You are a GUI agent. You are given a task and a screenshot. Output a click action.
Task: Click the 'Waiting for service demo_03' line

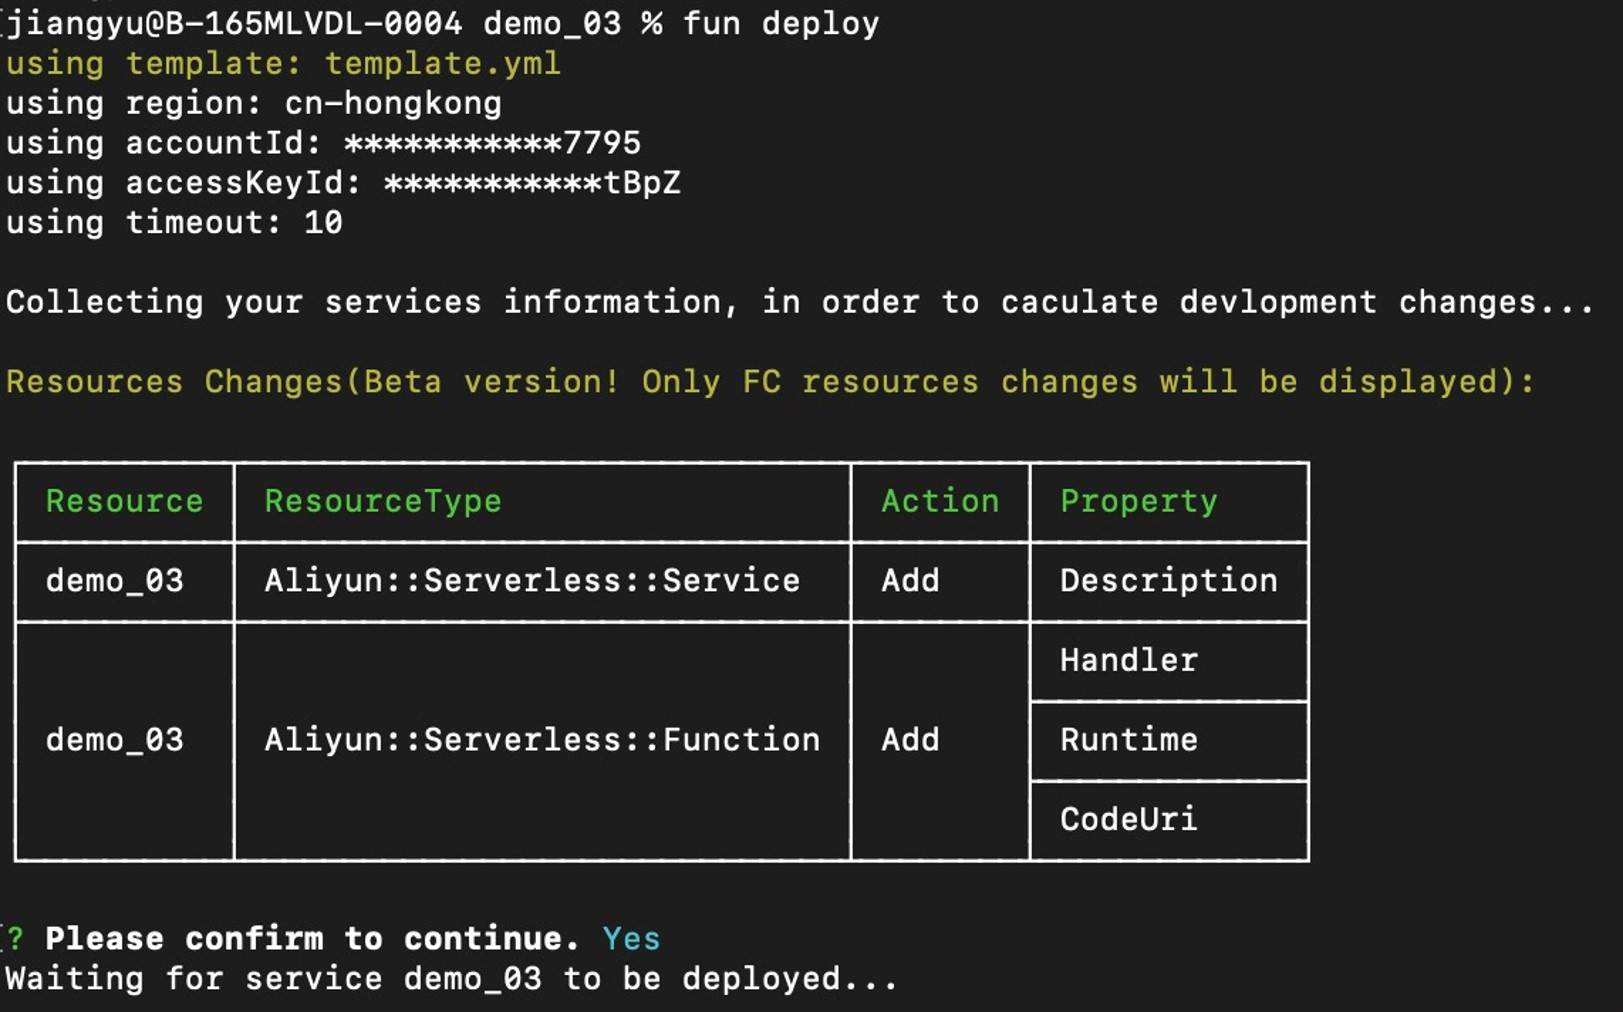point(452,978)
